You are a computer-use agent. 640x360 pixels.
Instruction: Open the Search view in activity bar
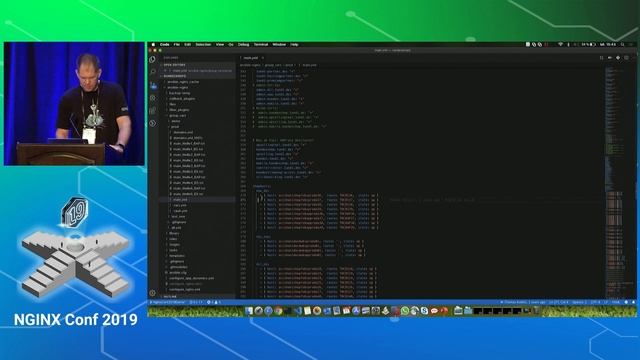coord(153,72)
